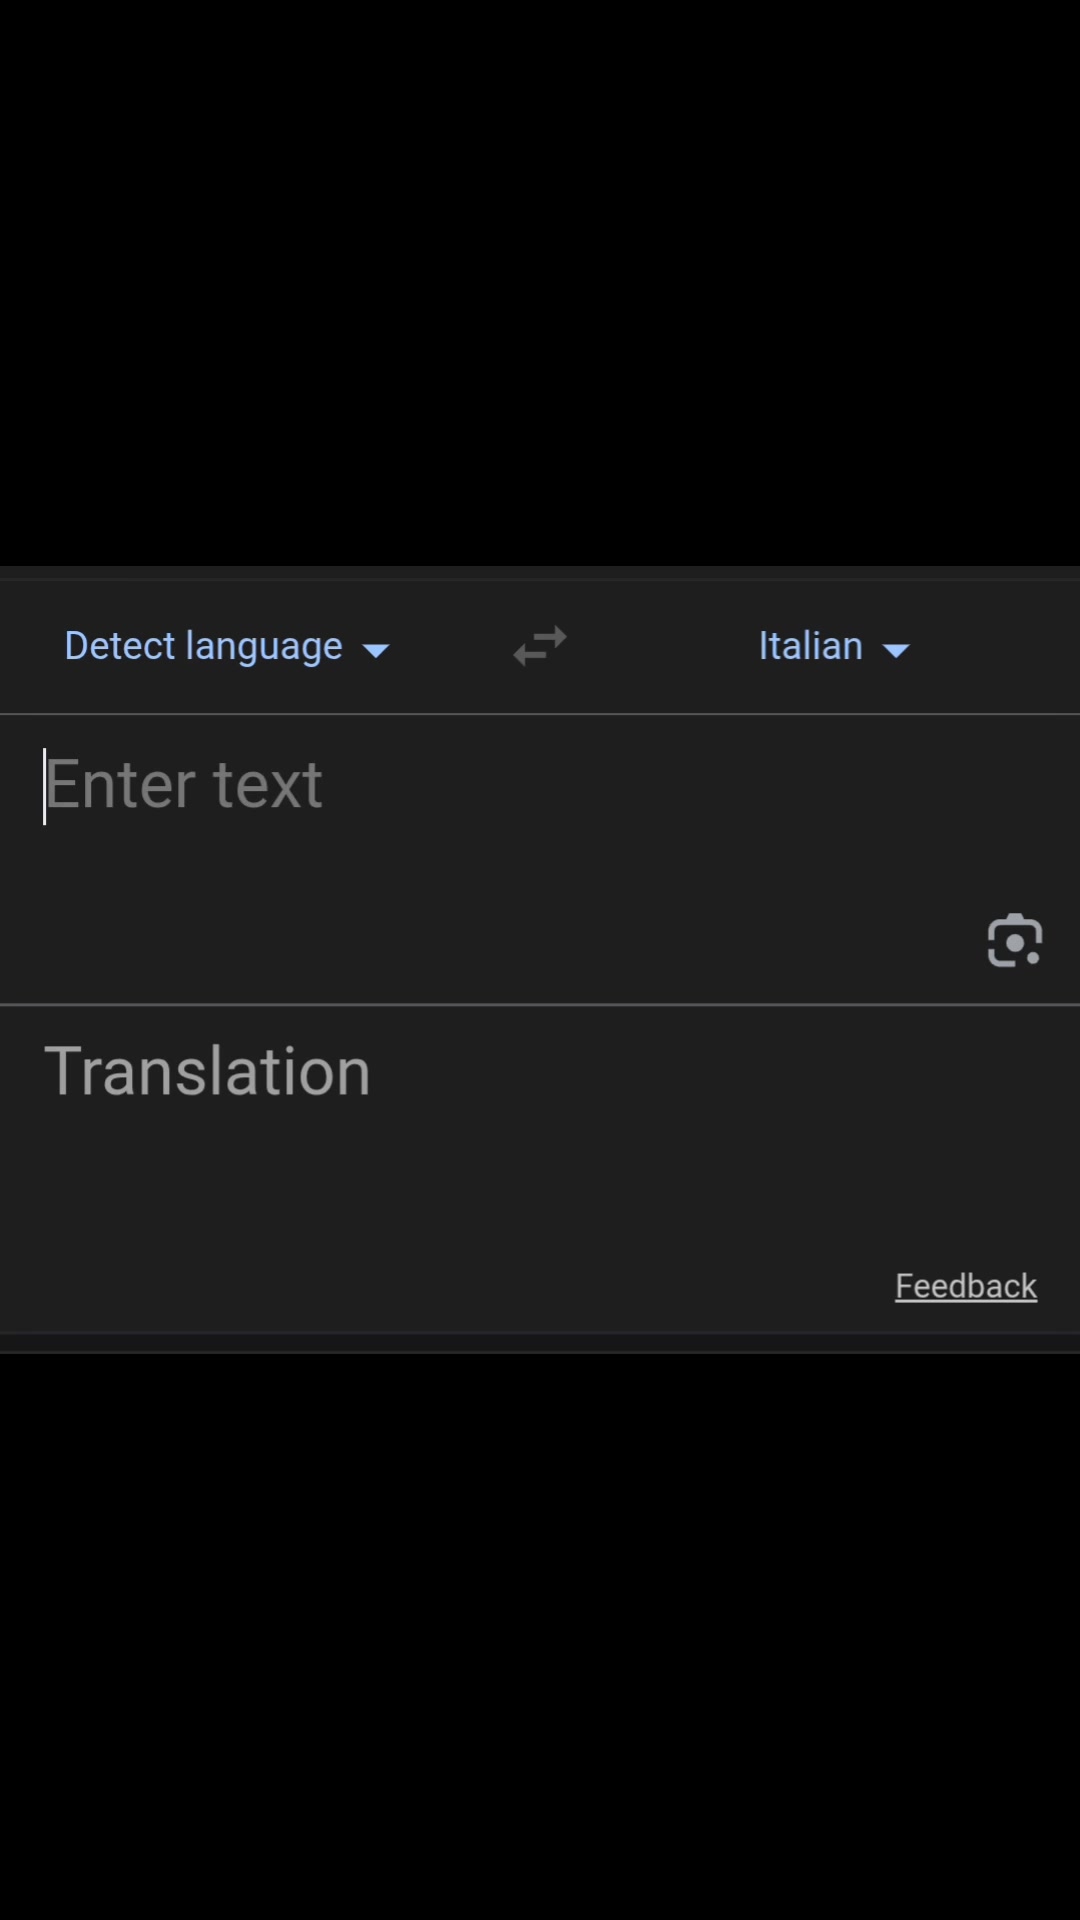Send feedback via the underlined Feedback text
Screen dimensions: 1080x1920
click(965, 1286)
